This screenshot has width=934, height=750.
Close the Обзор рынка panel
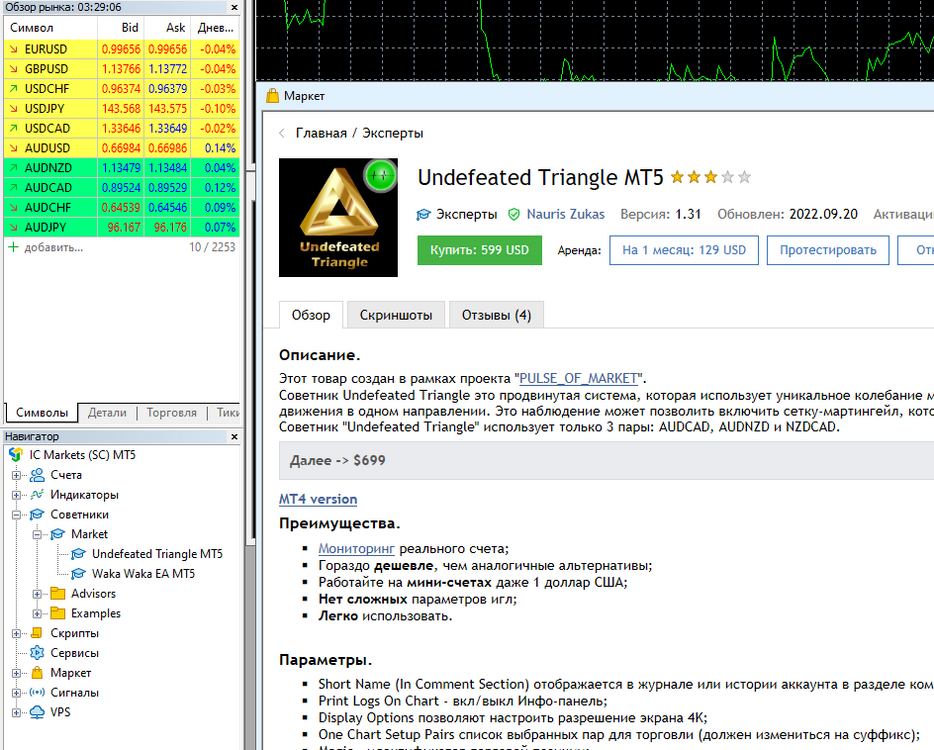coord(234,8)
